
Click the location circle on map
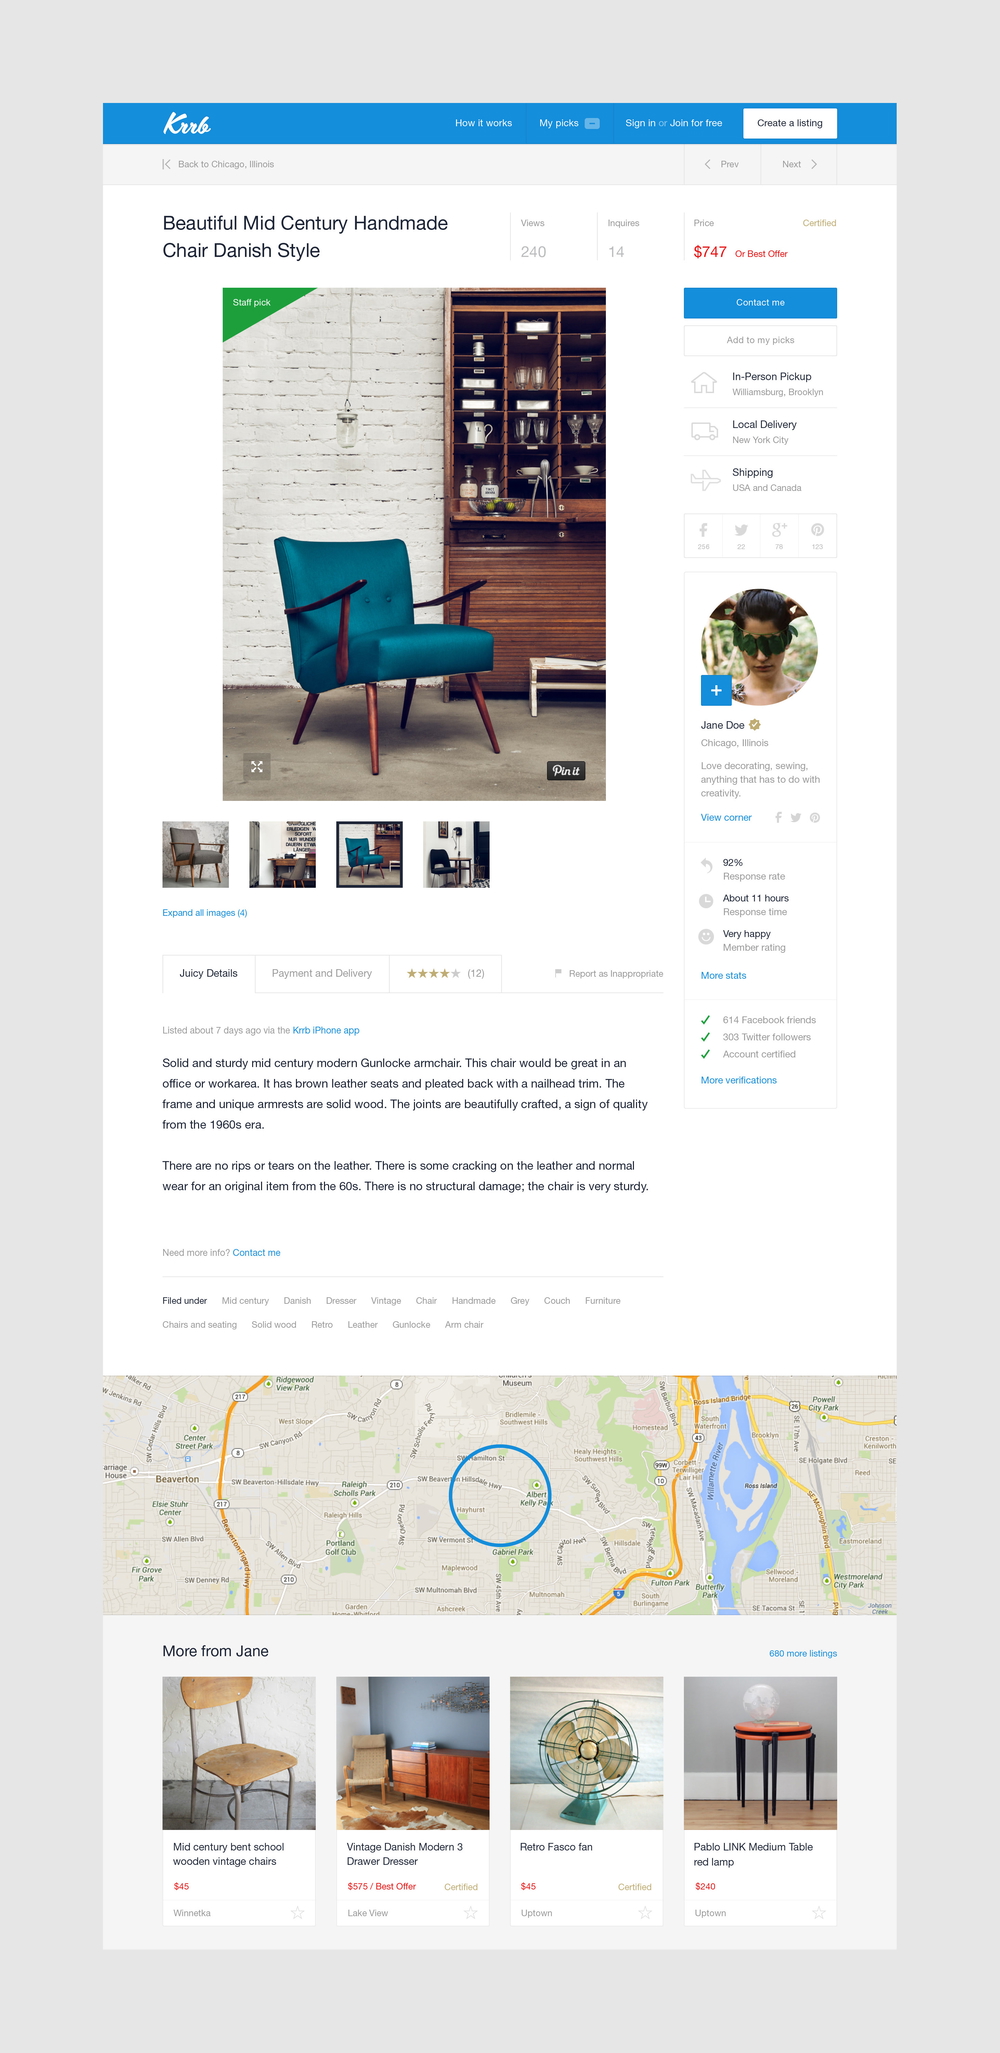[x=500, y=1495]
